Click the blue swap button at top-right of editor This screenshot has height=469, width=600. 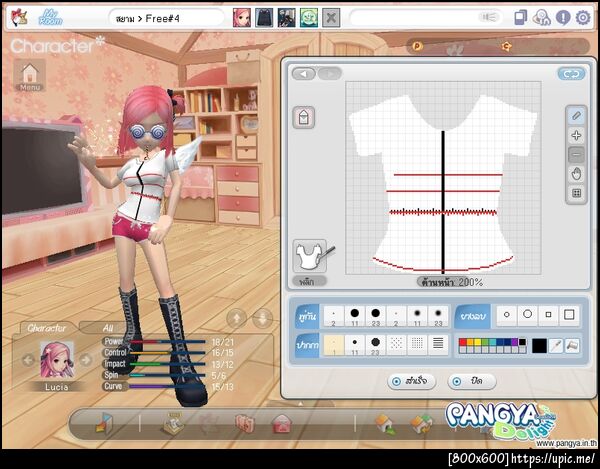[x=571, y=74]
